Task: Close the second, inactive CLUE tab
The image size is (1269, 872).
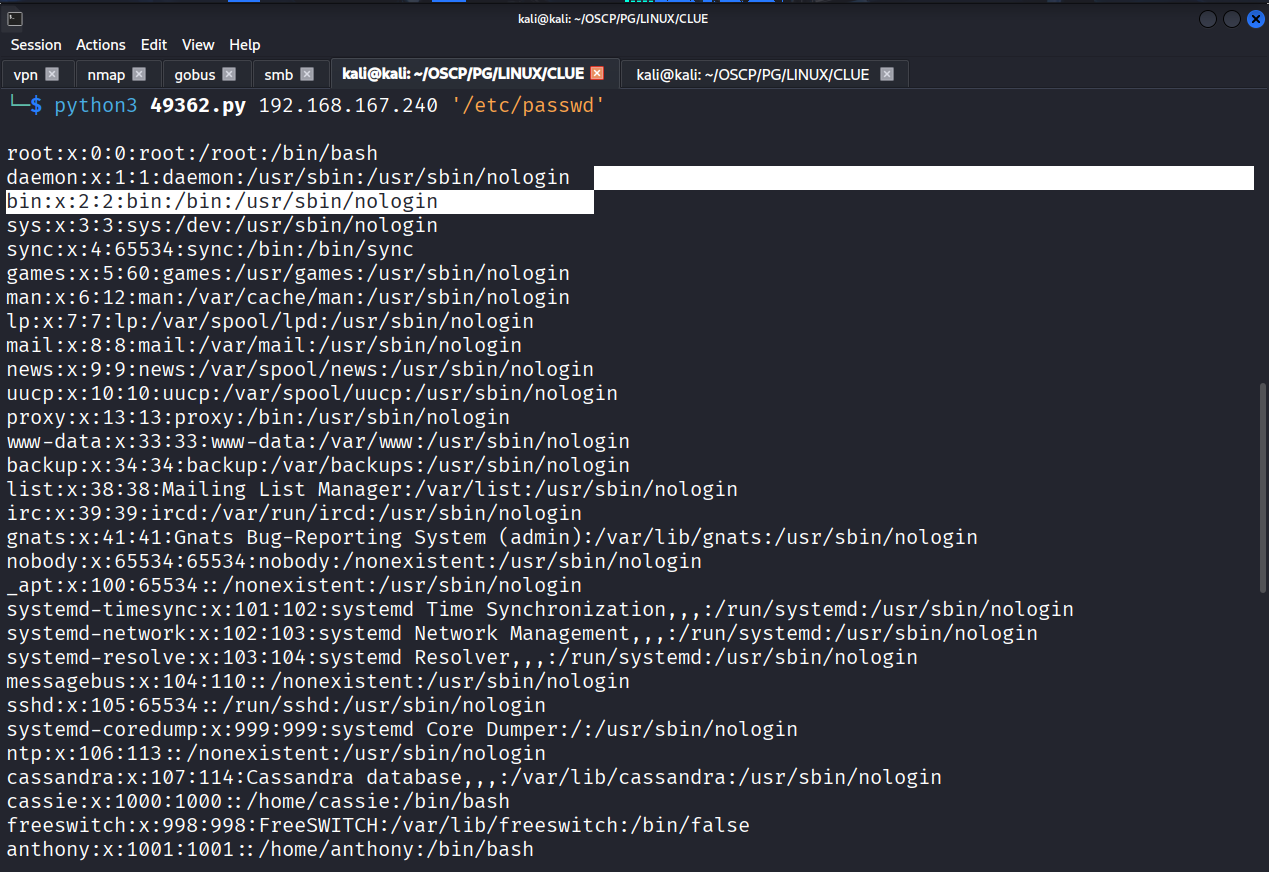Action: pos(886,74)
